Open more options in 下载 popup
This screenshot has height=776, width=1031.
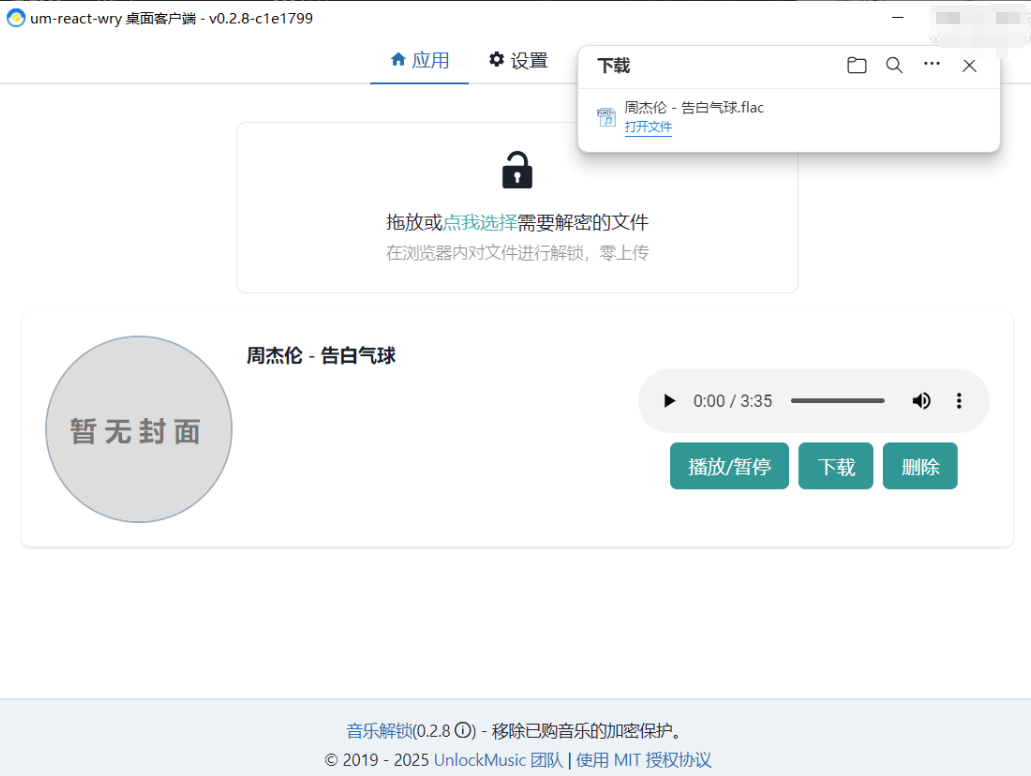pyautogui.click(x=931, y=64)
